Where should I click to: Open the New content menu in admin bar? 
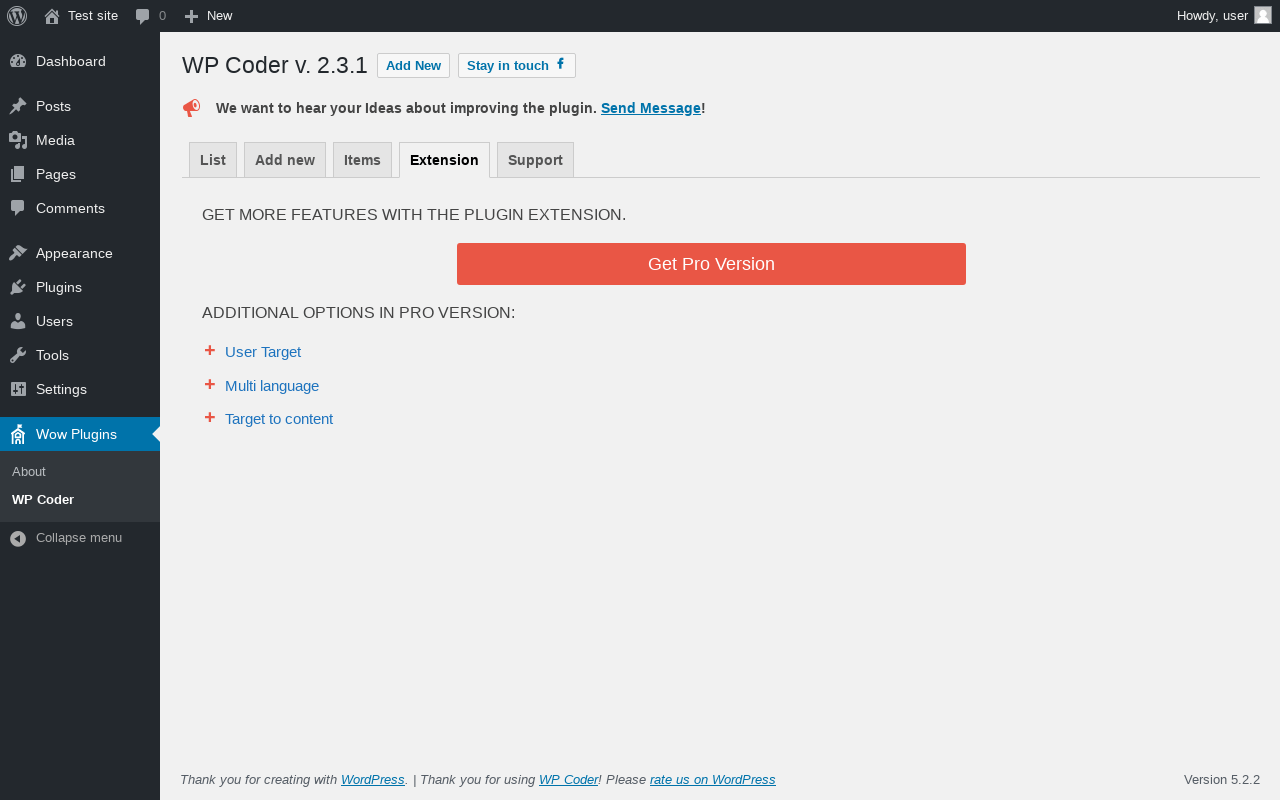(208, 16)
